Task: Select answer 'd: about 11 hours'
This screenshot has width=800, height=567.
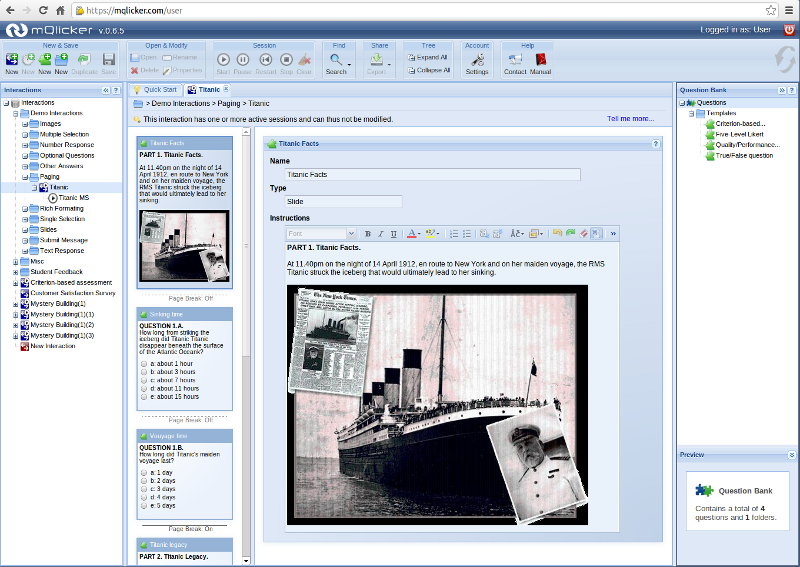Action: 144,388
